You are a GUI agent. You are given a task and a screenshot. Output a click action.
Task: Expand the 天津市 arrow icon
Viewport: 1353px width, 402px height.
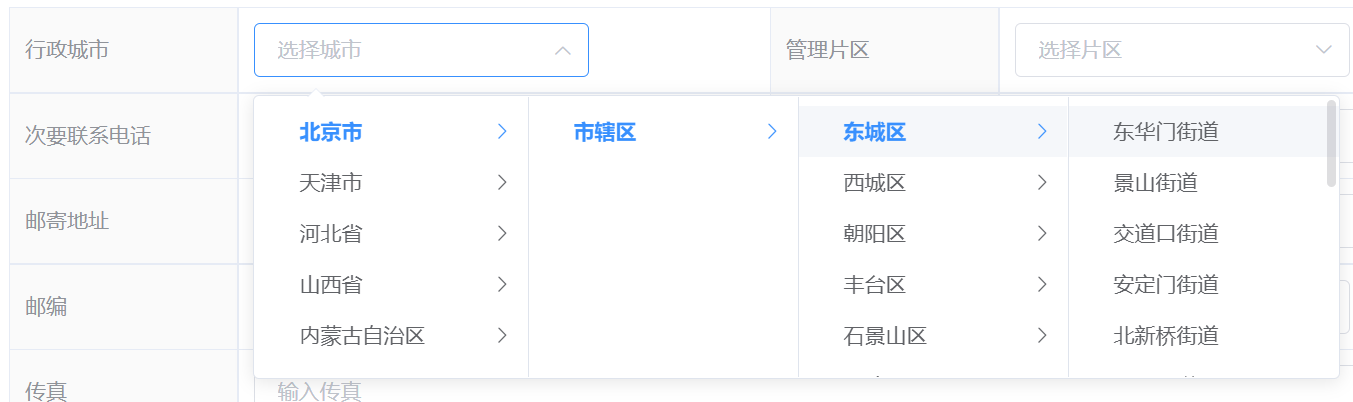(x=502, y=183)
